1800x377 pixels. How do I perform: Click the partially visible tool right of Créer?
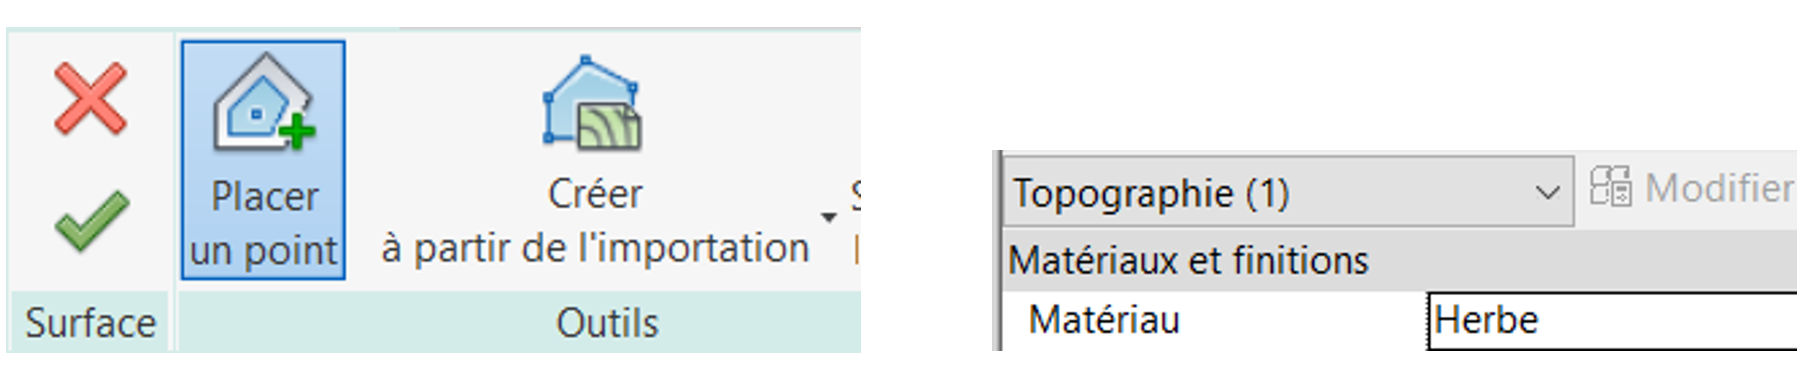pyautogui.click(x=856, y=220)
